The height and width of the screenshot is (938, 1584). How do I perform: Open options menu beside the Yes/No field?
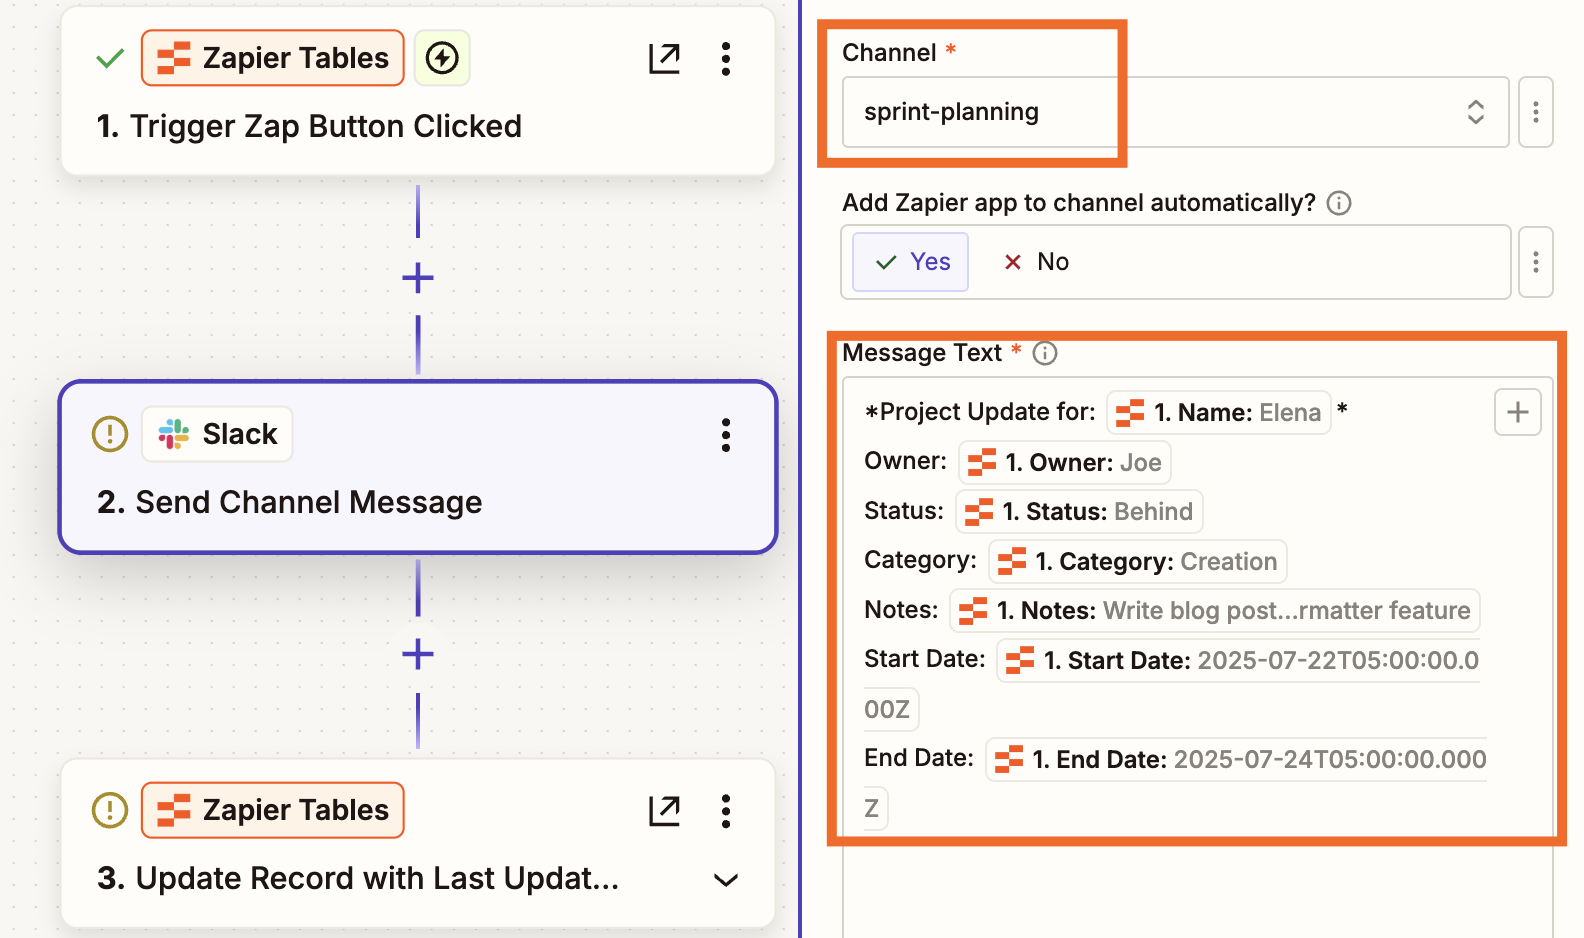point(1536,262)
